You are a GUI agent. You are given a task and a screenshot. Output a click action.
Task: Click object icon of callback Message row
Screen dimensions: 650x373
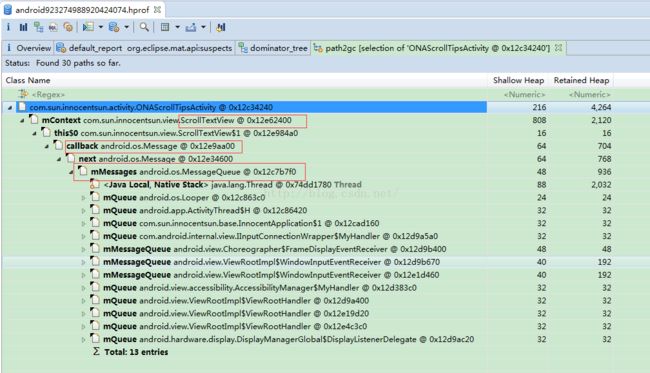coord(58,145)
